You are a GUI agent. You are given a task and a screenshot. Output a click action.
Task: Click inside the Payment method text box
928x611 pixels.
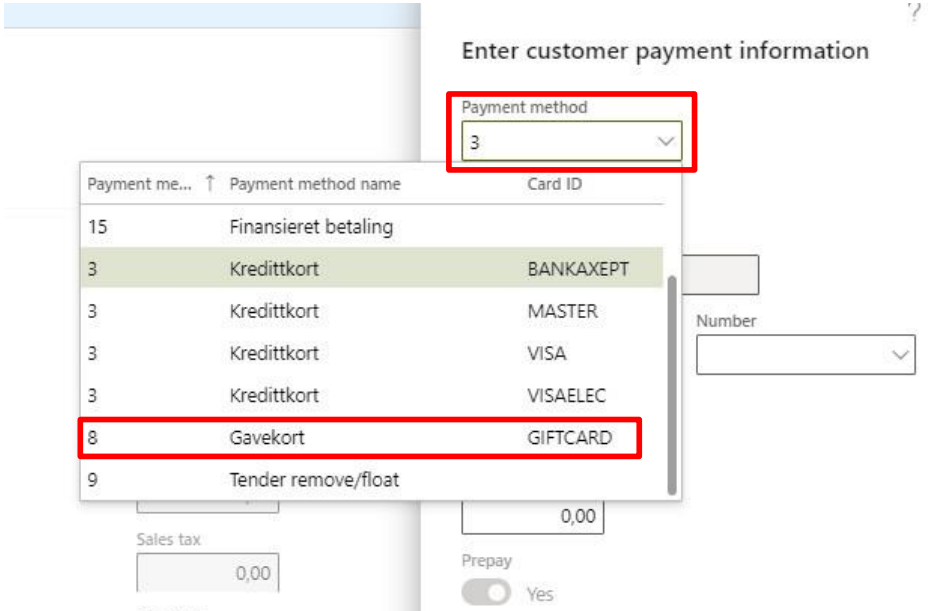pyautogui.click(x=555, y=143)
